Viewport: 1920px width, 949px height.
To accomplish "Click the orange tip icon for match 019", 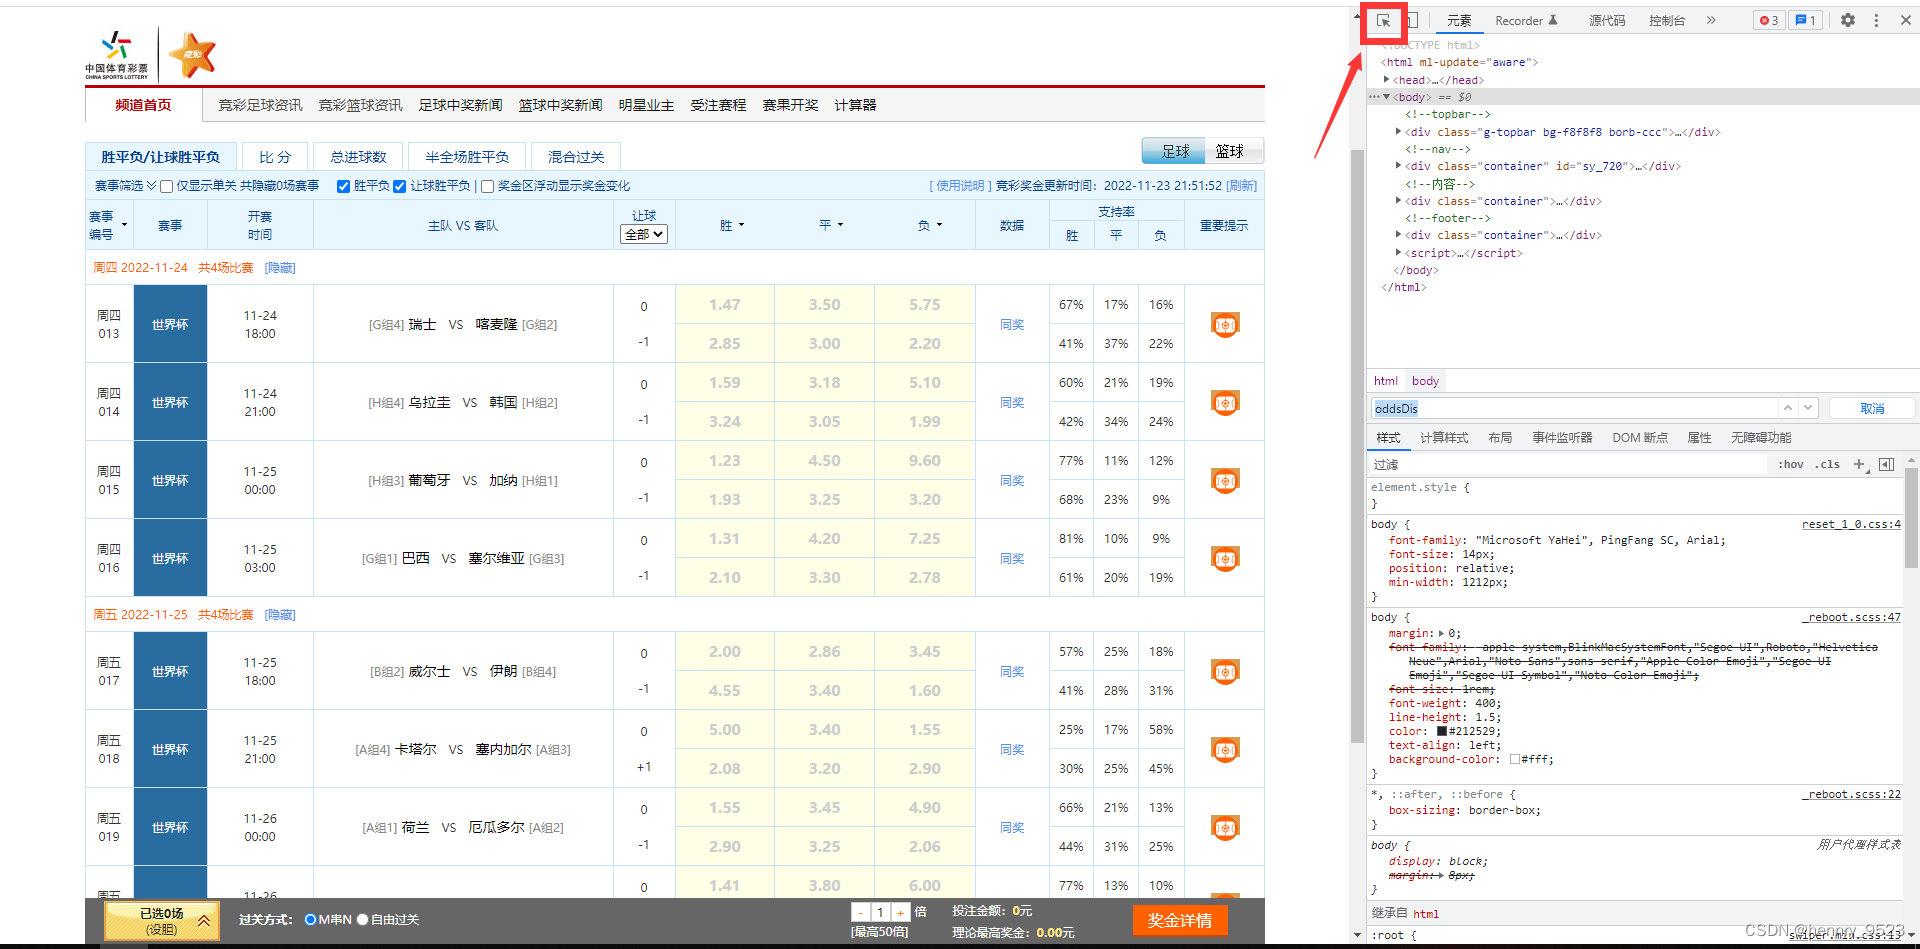I will tap(1225, 827).
